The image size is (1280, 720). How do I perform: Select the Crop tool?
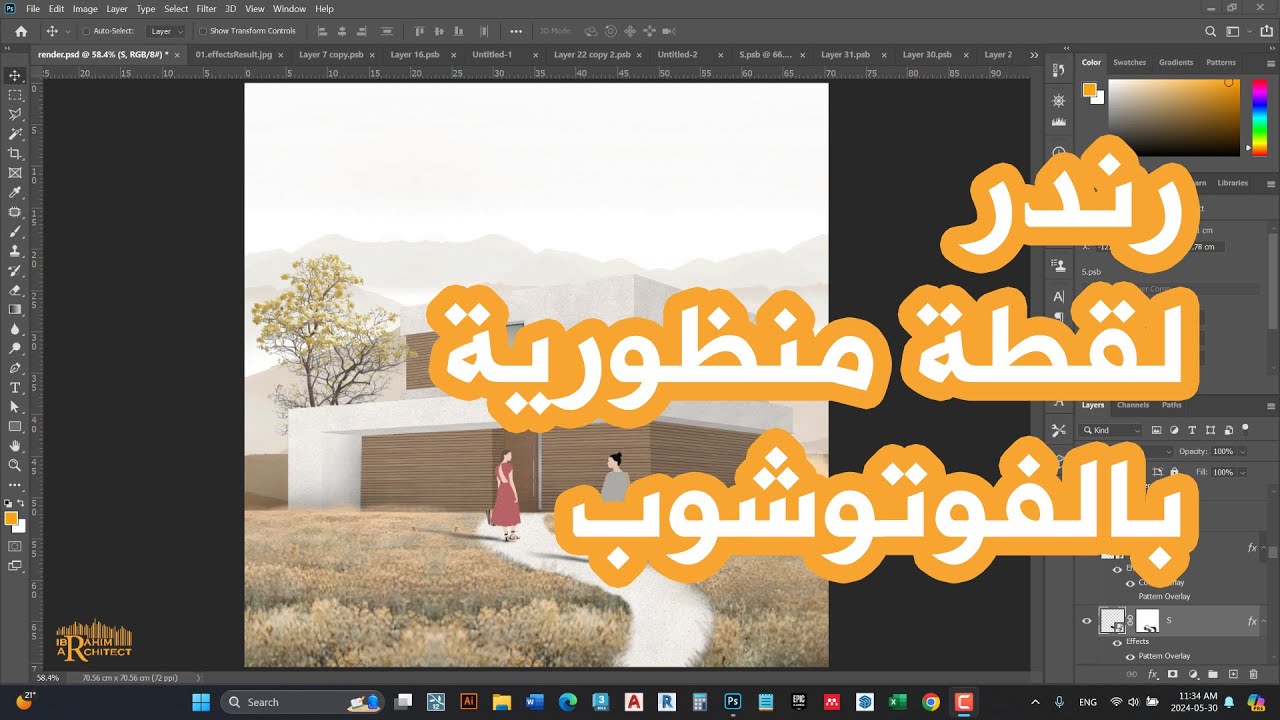tap(15, 153)
